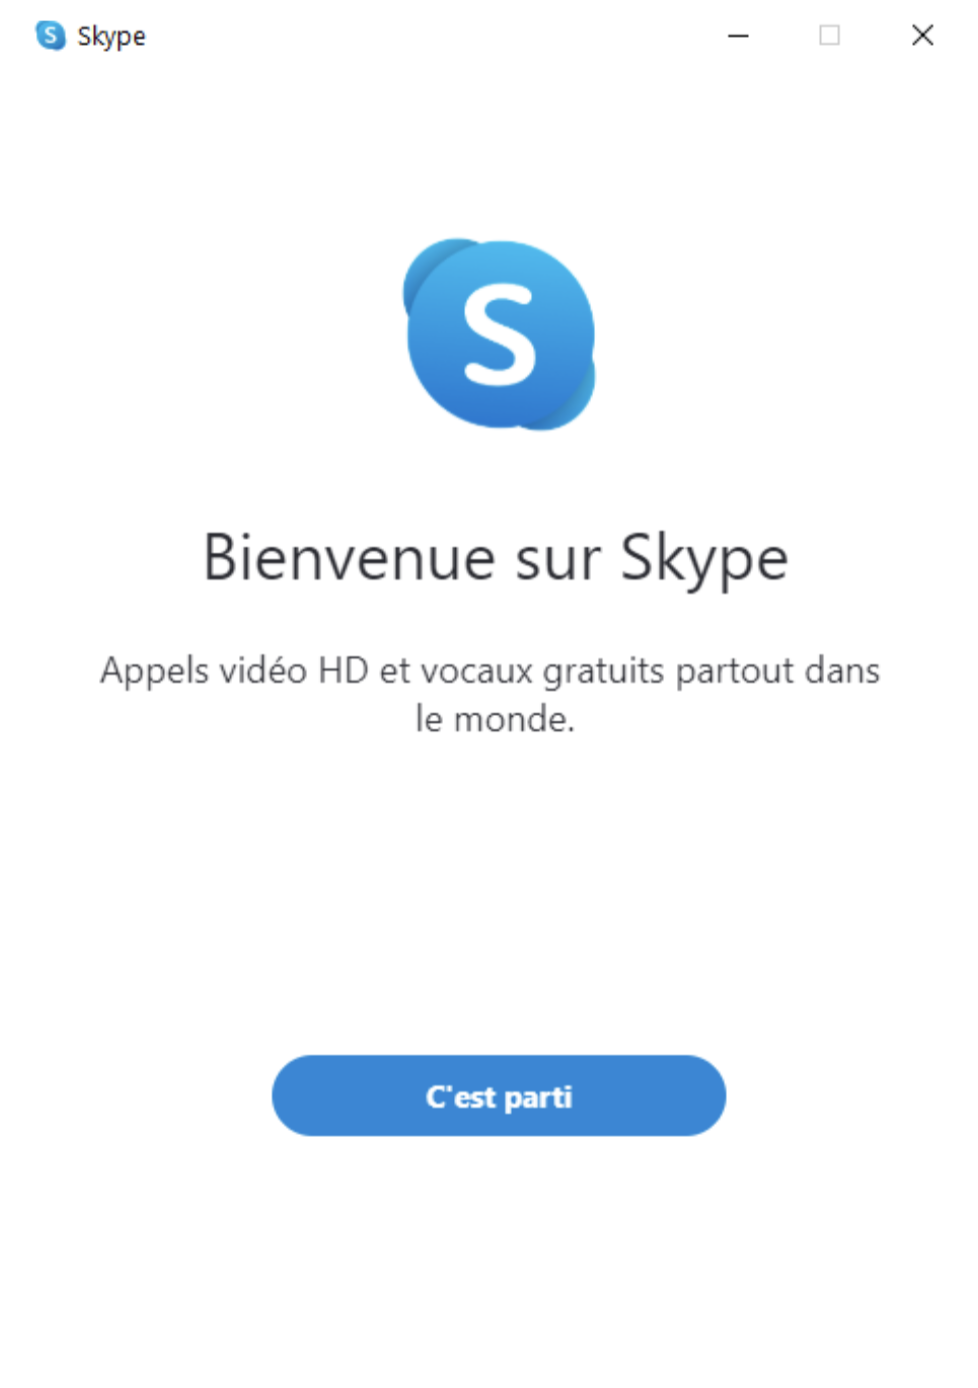Click the white S letter inside logo
The width and height of the screenshot is (978, 1388).
tap(499, 334)
